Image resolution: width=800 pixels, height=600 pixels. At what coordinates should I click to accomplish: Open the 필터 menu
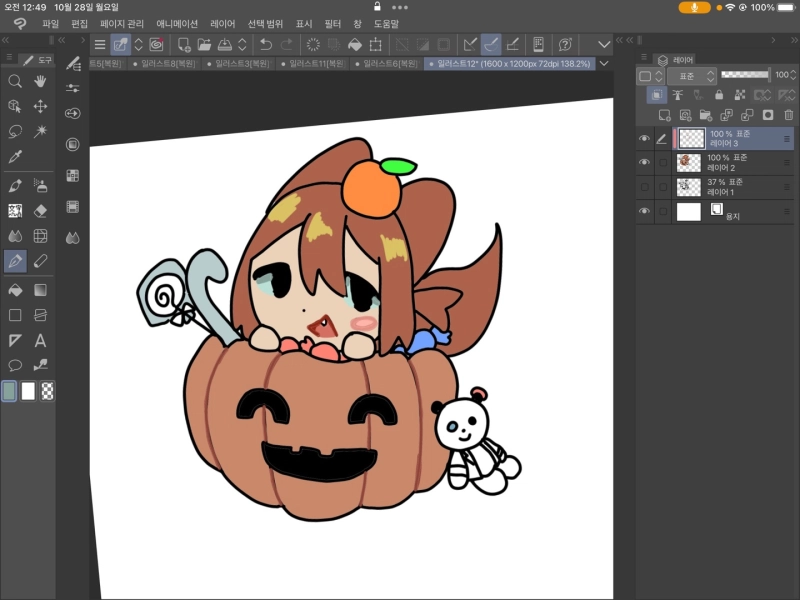point(332,23)
